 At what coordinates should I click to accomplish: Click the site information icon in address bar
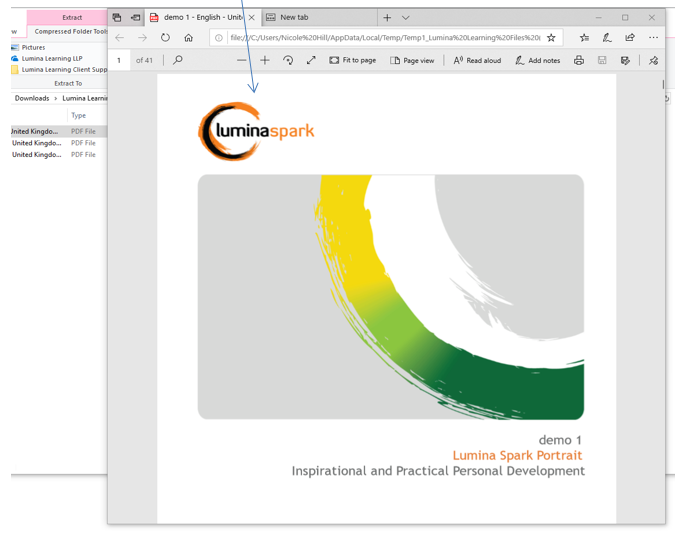point(219,38)
